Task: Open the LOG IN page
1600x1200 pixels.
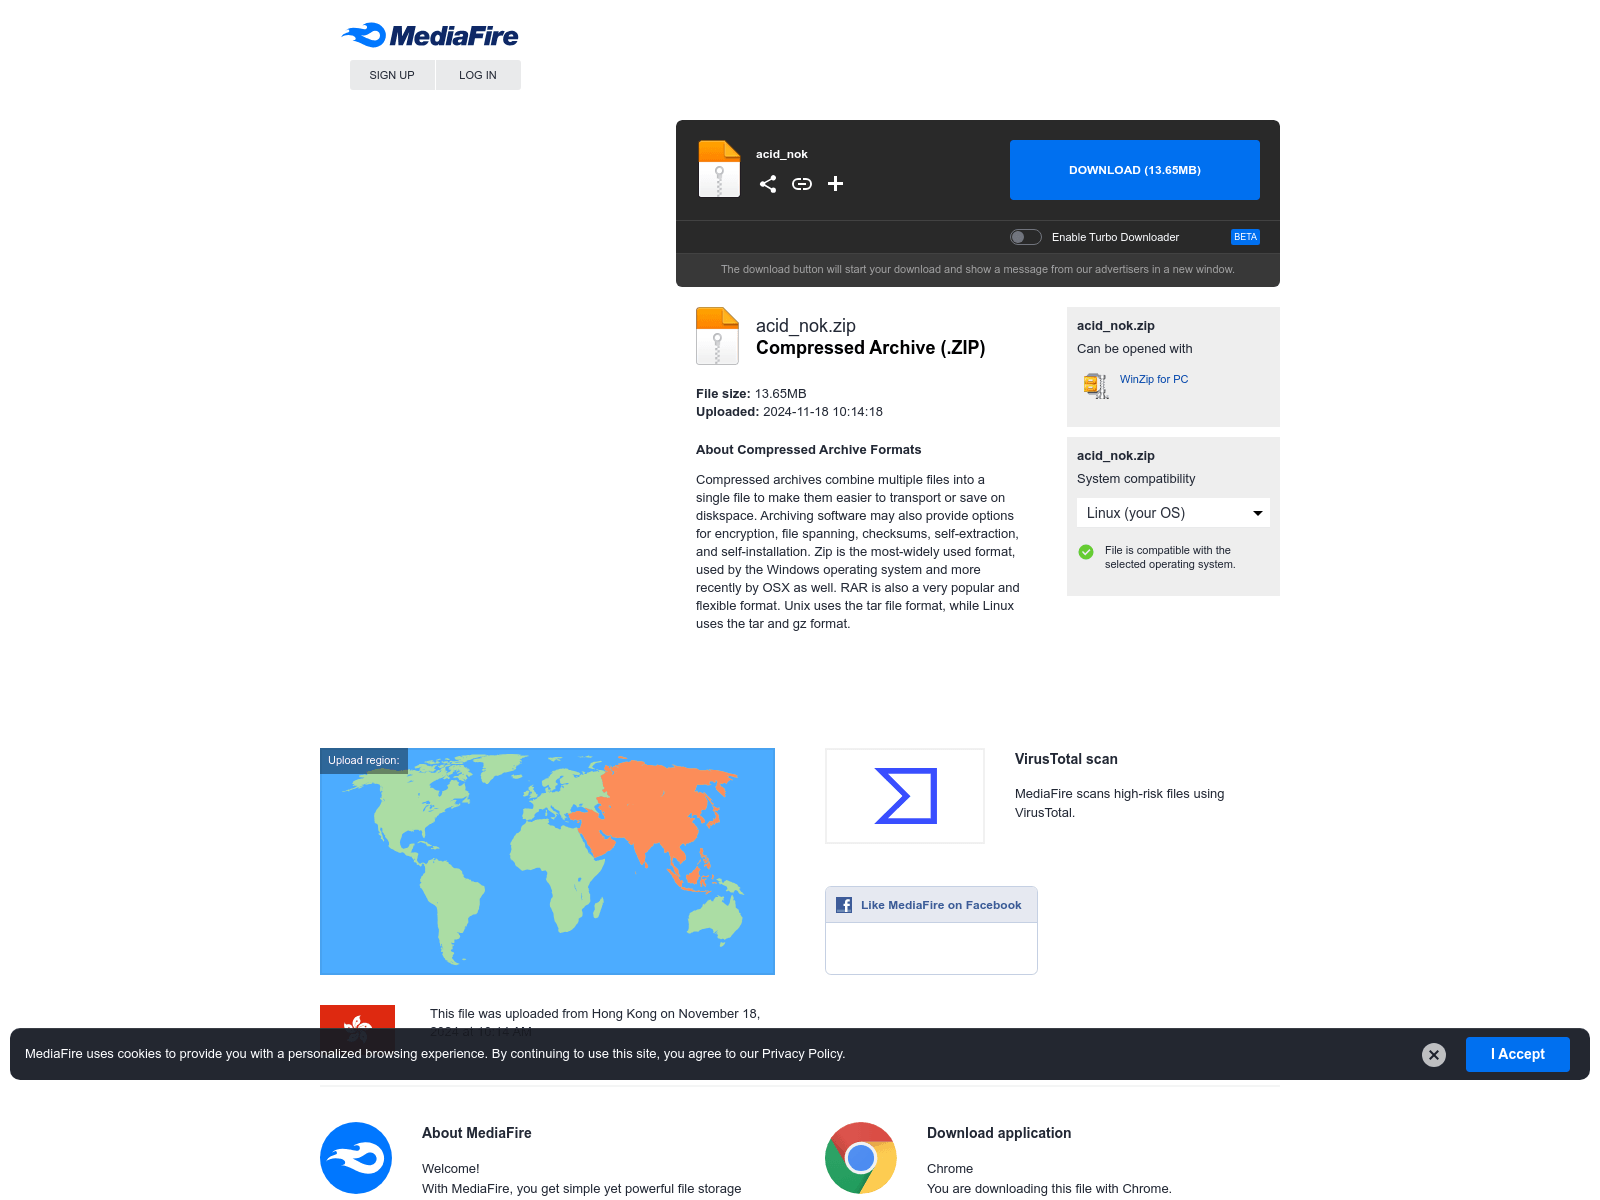Action: [x=478, y=75]
